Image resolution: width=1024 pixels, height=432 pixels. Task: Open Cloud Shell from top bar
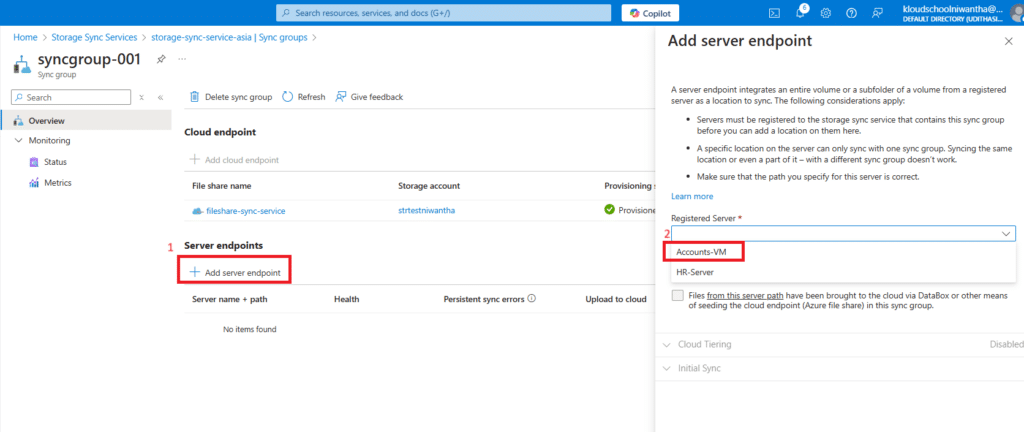click(774, 13)
